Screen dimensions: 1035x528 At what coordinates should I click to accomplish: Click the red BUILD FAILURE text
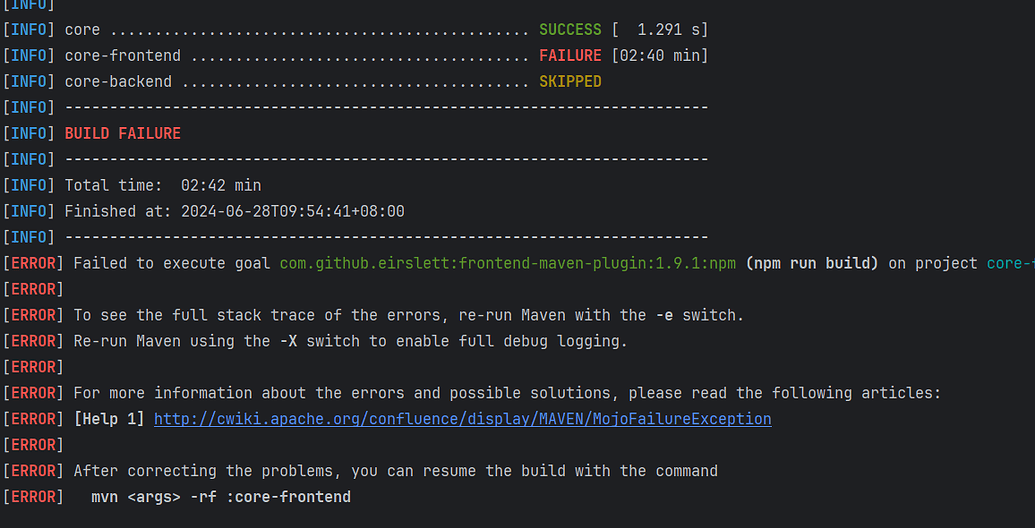pyautogui.click(x=122, y=133)
